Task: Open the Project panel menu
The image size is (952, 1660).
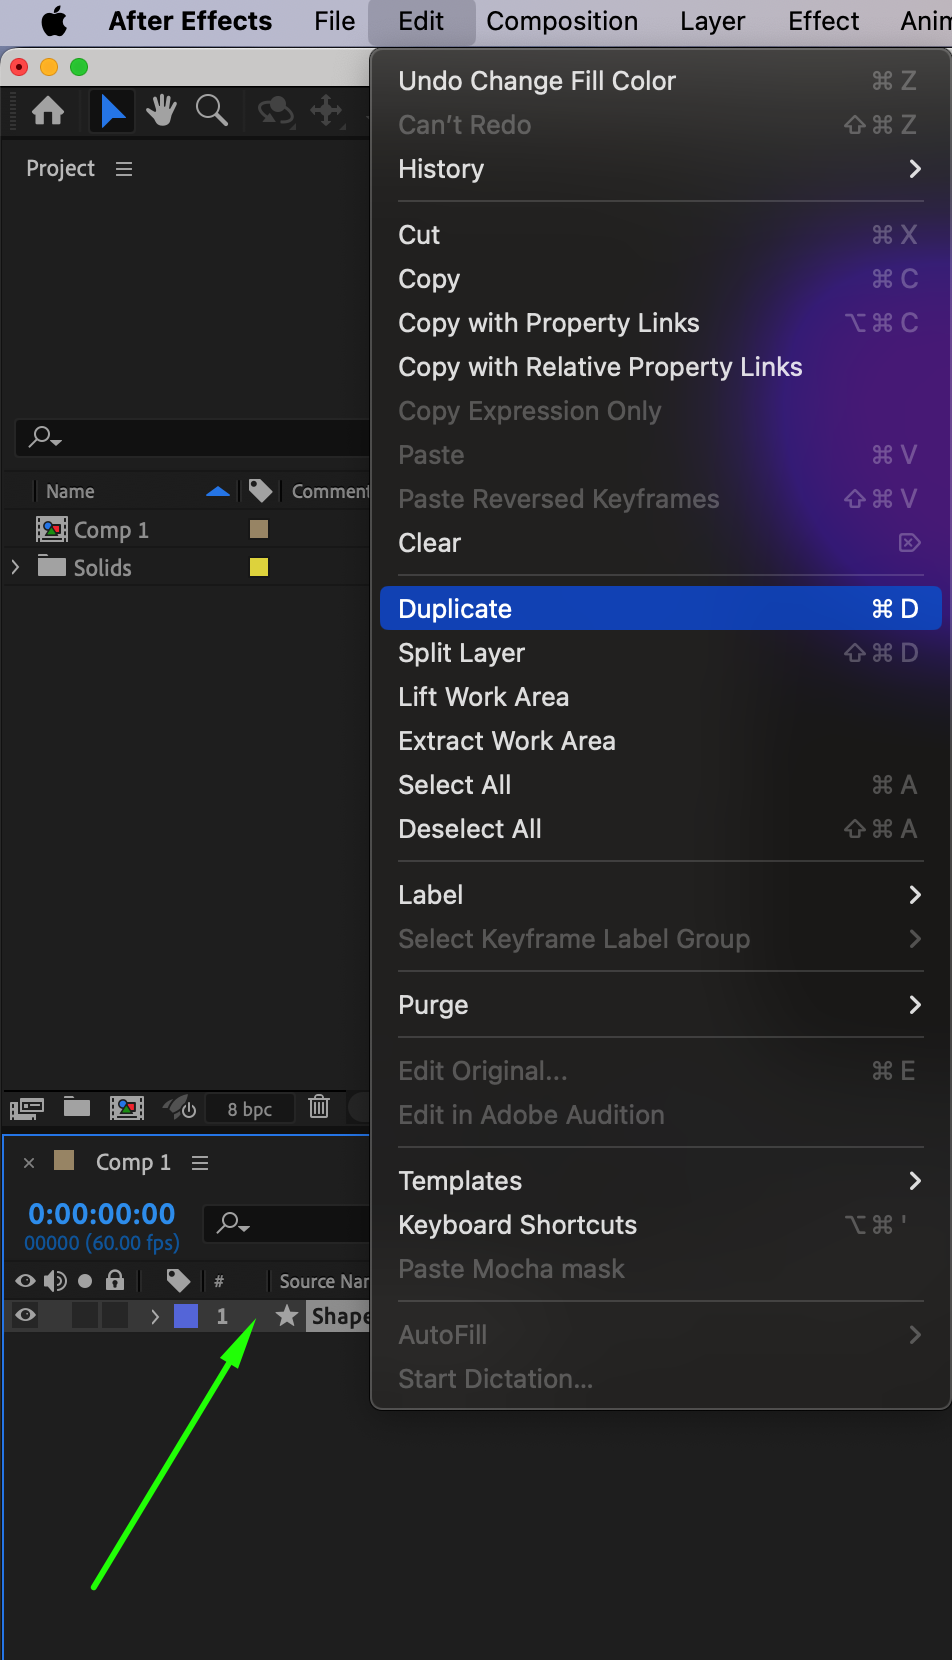Action: [124, 169]
